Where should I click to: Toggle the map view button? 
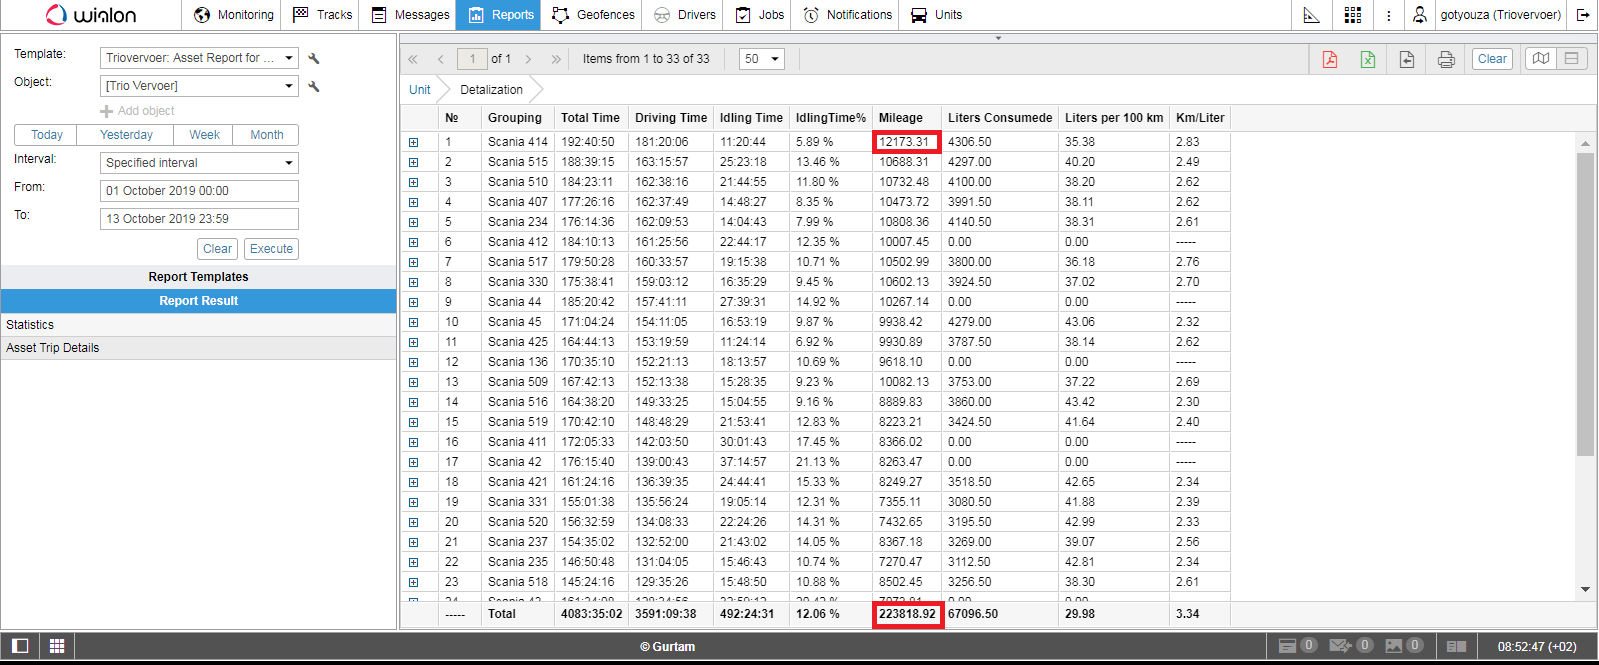[x=1540, y=59]
